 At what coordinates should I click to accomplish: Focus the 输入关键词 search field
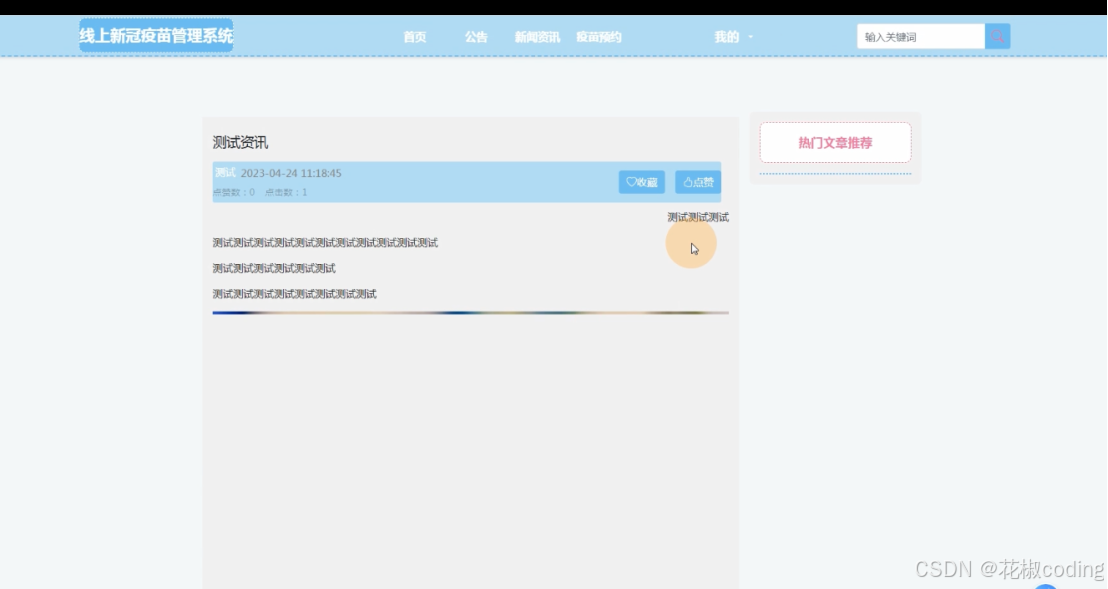coord(921,37)
